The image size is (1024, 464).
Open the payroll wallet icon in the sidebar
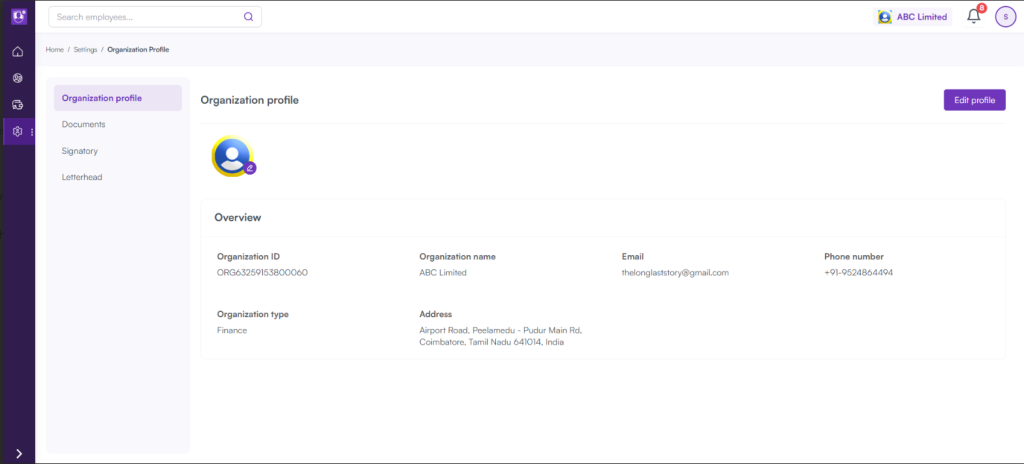tap(18, 105)
